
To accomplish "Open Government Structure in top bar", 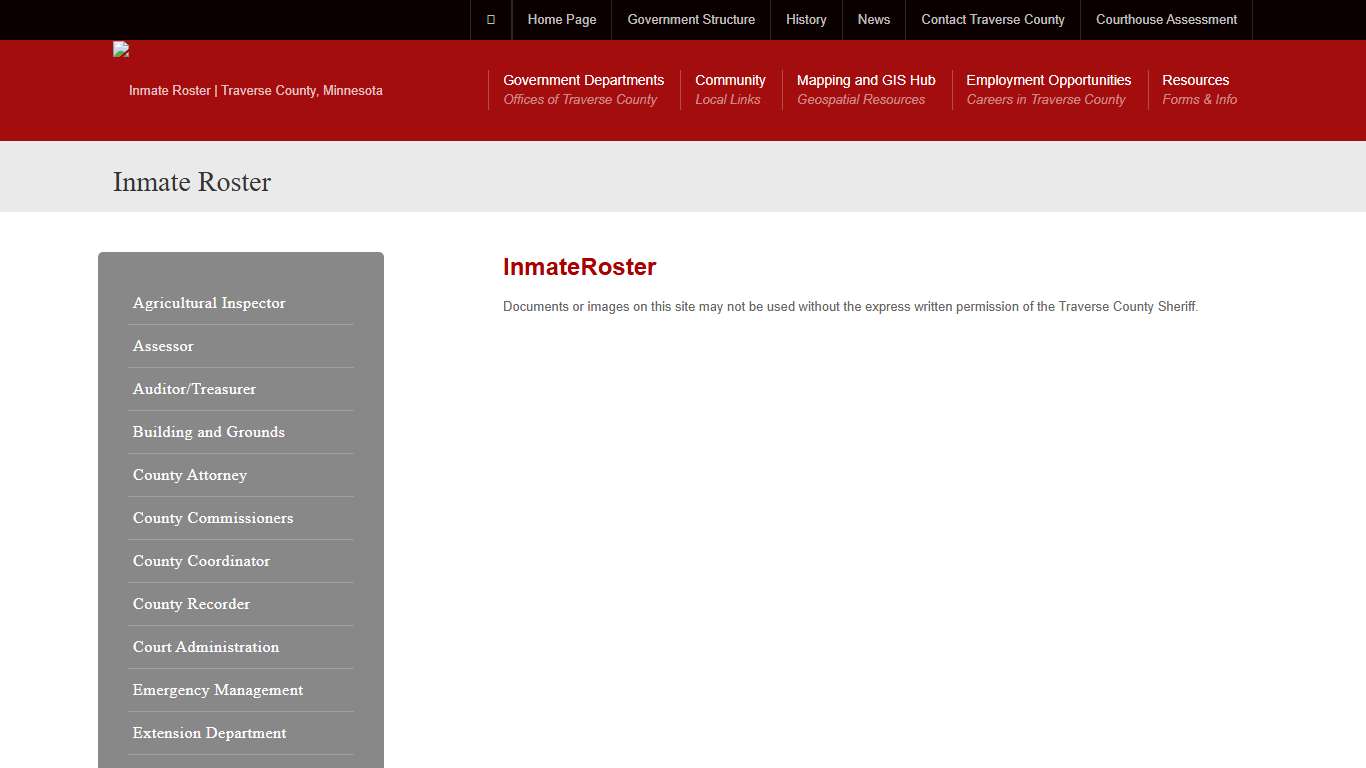I will tap(691, 20).
